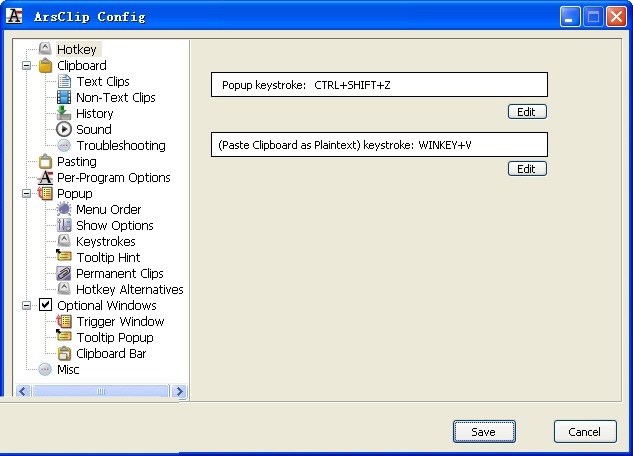Image resolution: width=633 pixels, height=456 pixels.
Task: Select Sound in the tree
Action: [x=94, y=129]
